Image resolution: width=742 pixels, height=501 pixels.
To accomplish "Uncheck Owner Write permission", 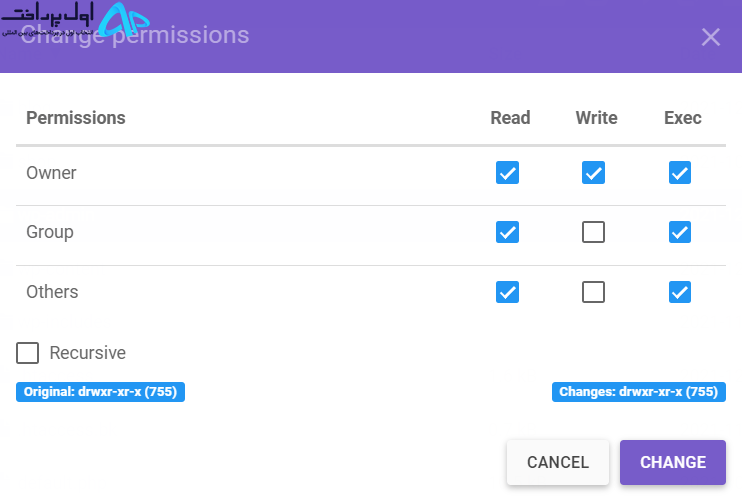I will pos(593,173).
